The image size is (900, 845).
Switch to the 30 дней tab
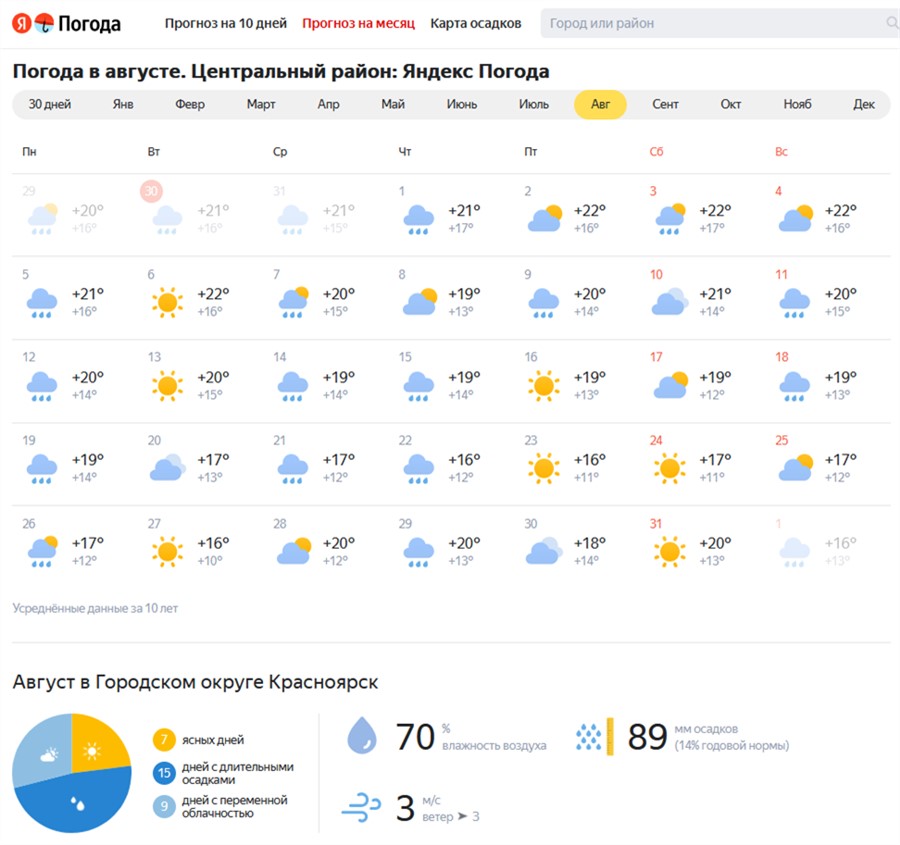(x=50, y=105)
